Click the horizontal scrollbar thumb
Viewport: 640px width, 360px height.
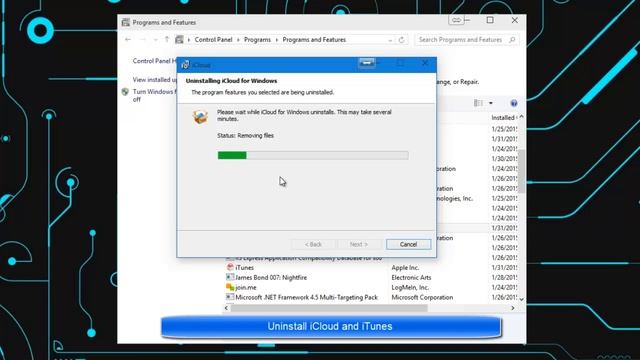(329, 308)
